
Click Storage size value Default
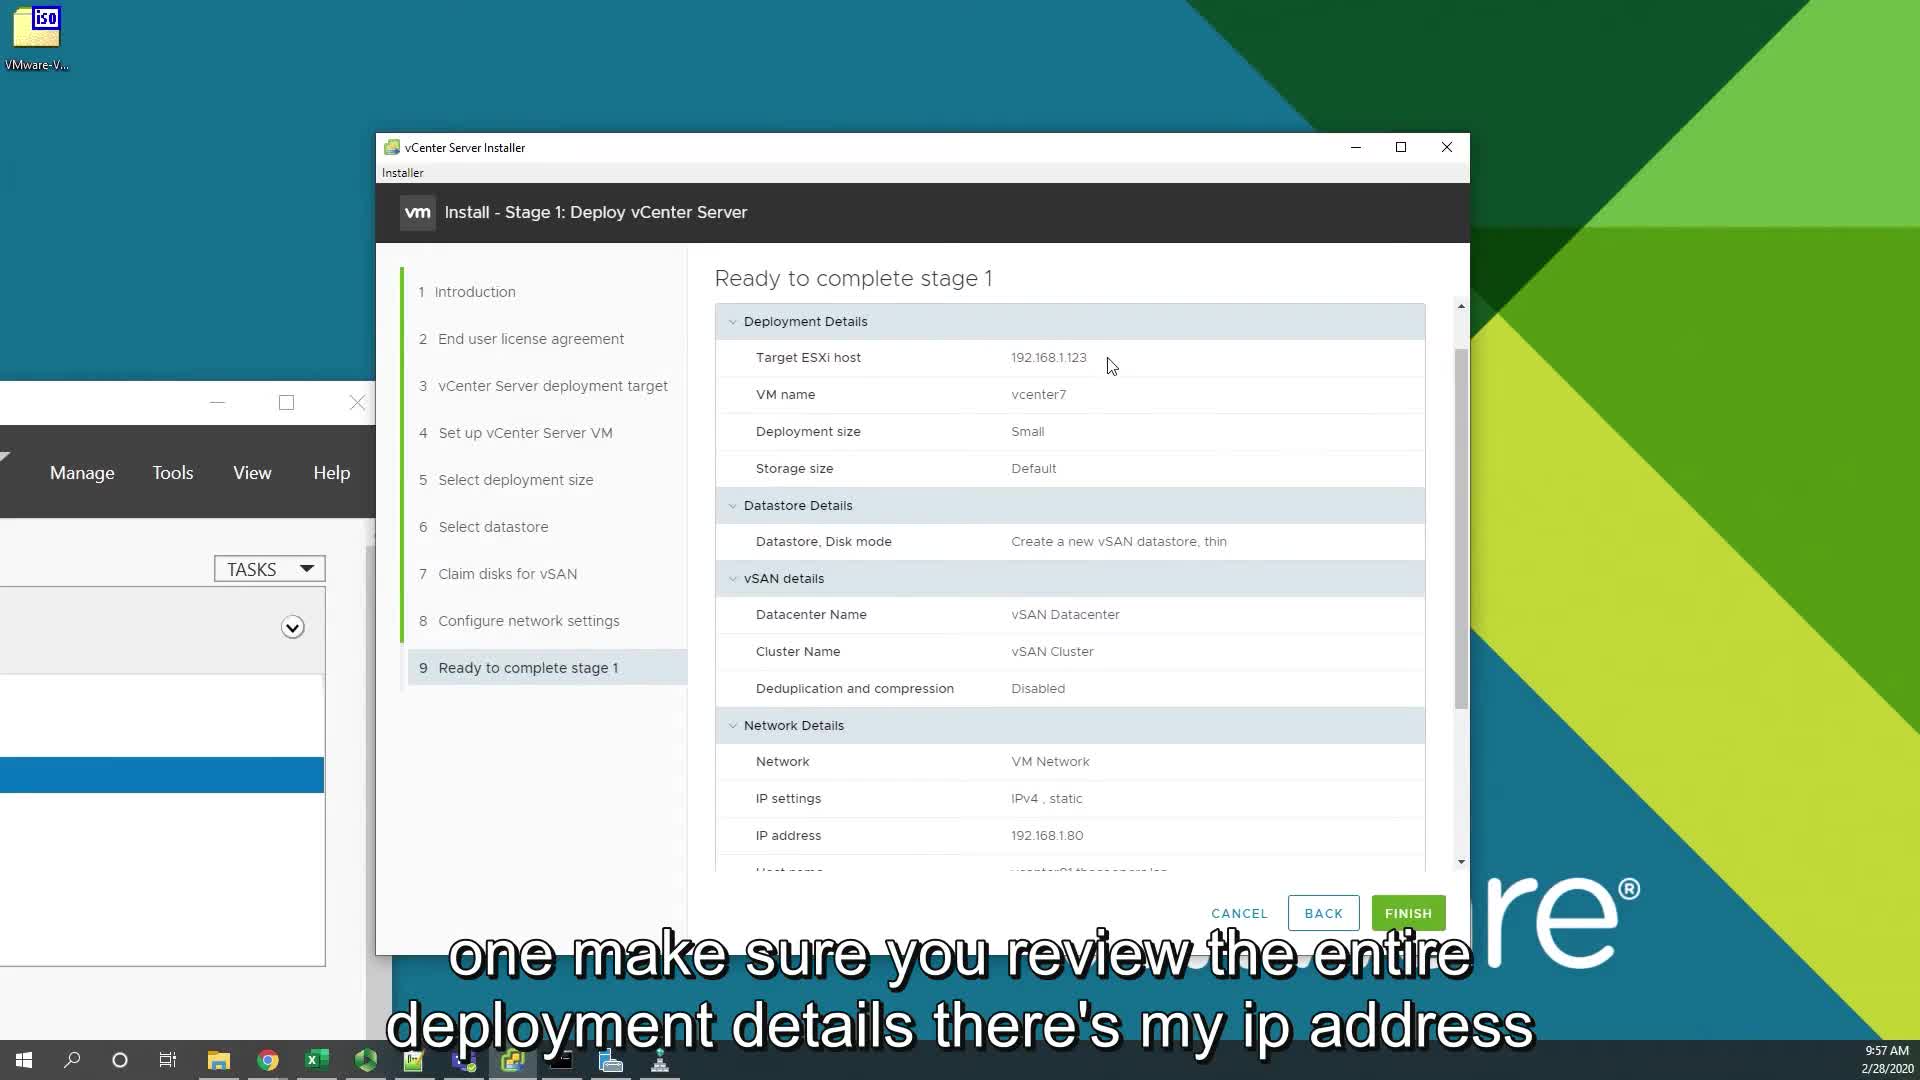pos(1033,469)
